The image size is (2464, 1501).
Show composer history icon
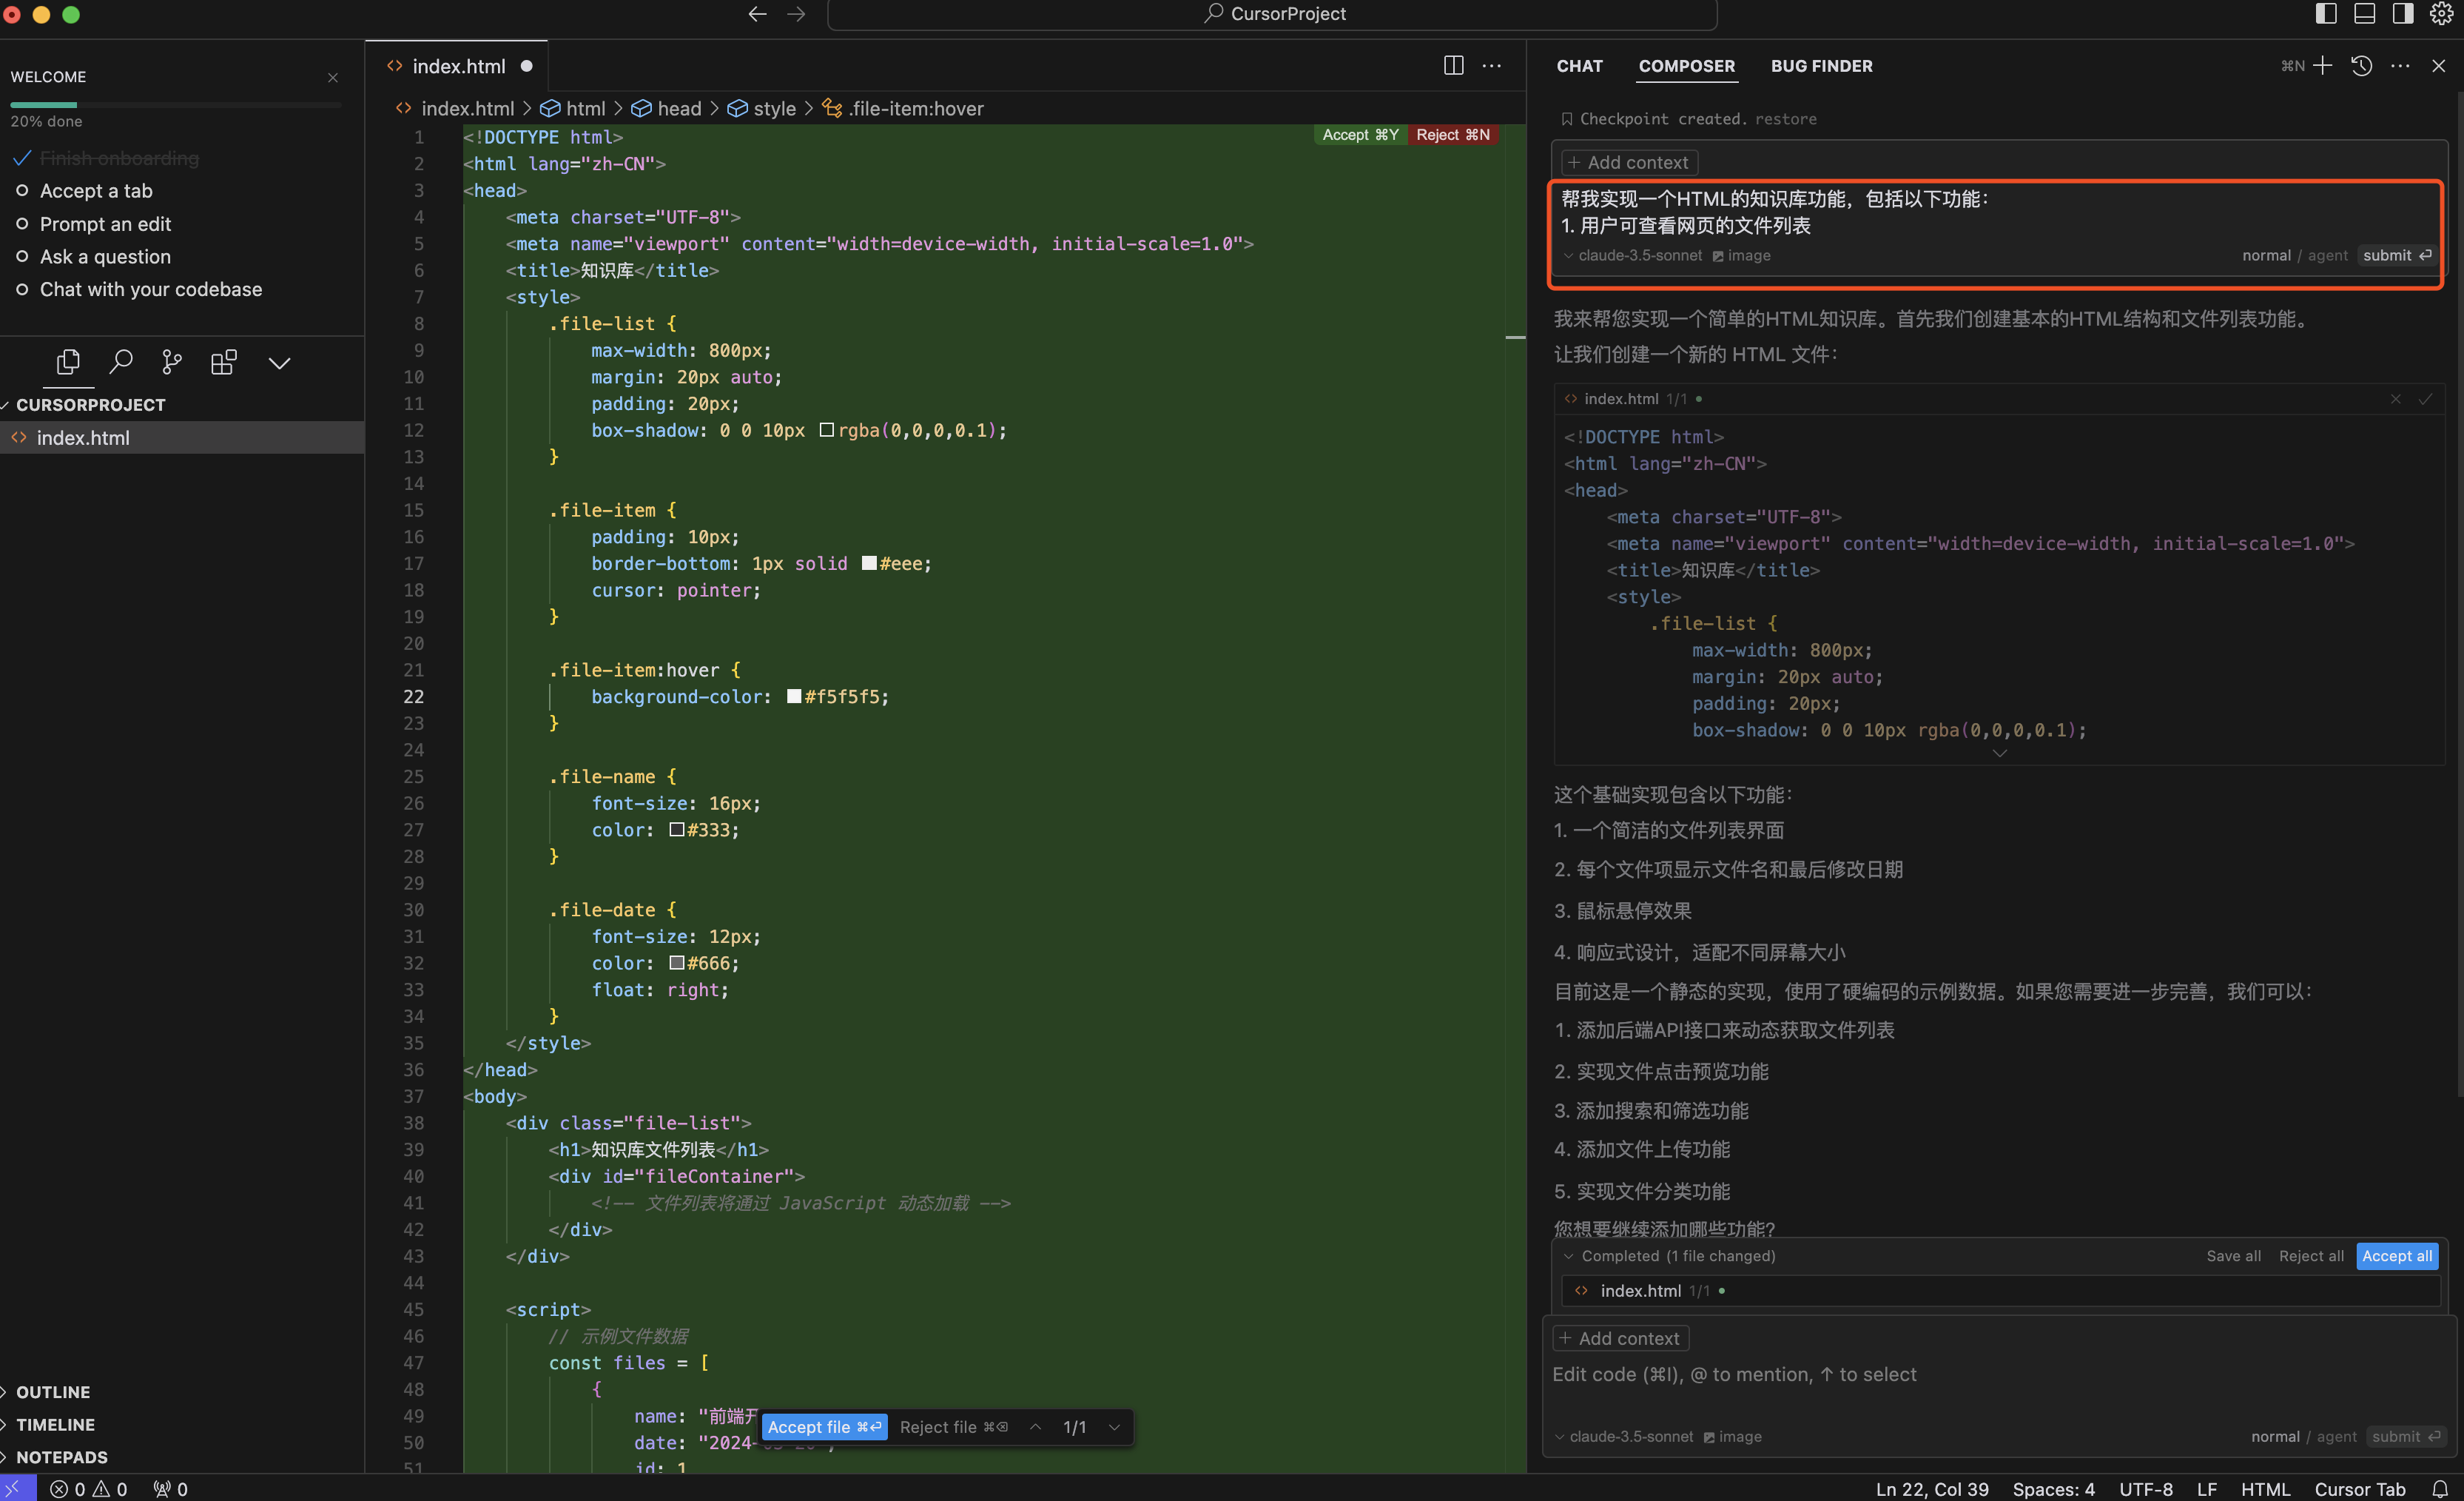pyautogui.click(x=2362, y=66)
